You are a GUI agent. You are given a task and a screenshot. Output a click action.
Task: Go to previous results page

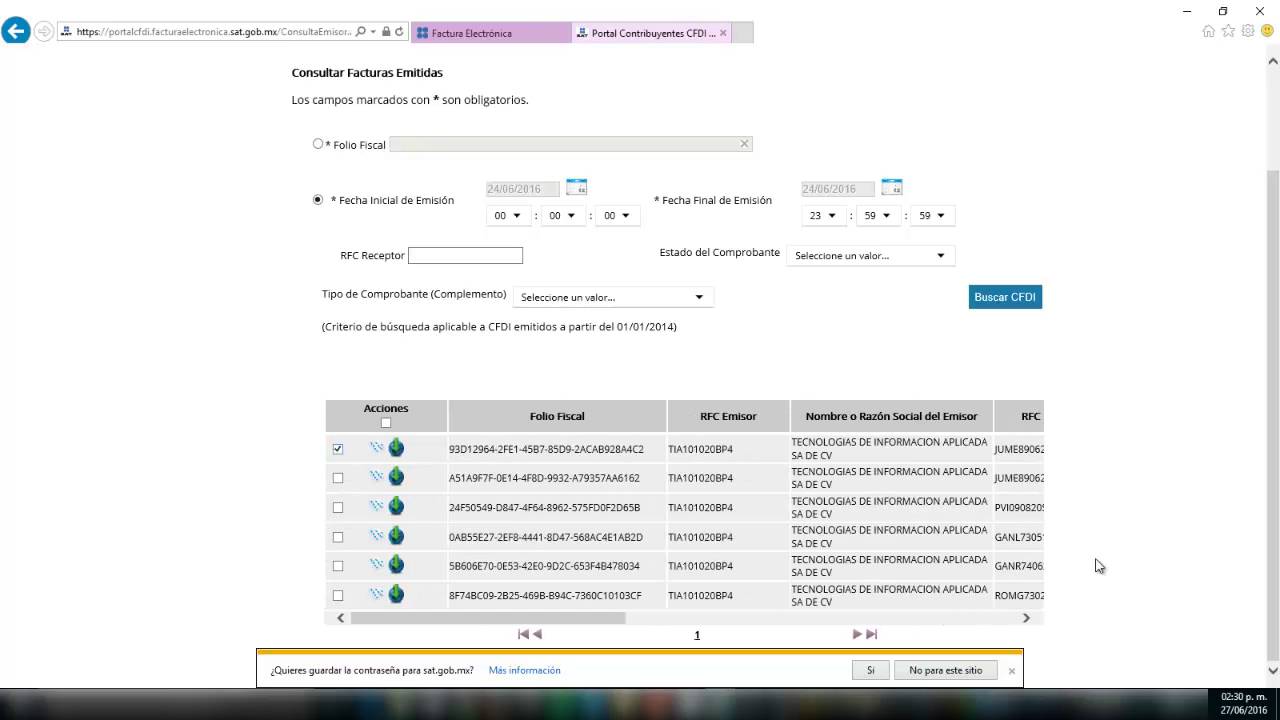click(x=537, y=634)
